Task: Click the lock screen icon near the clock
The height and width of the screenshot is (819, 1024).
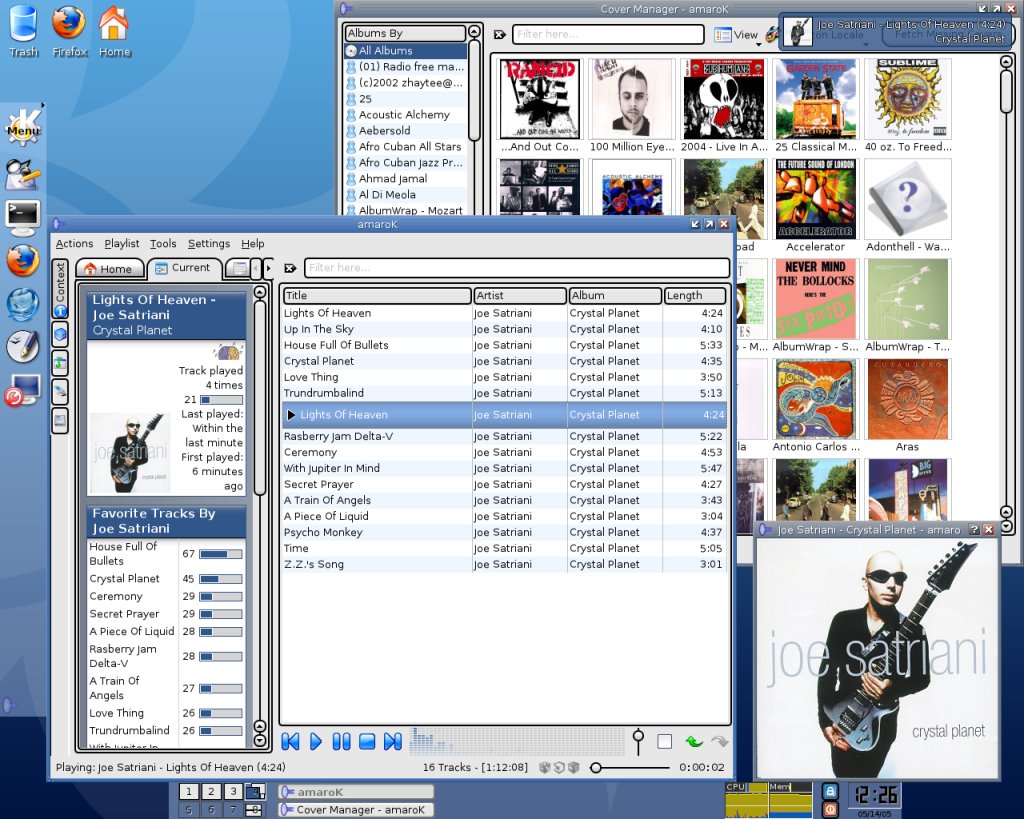Action: 829,791
